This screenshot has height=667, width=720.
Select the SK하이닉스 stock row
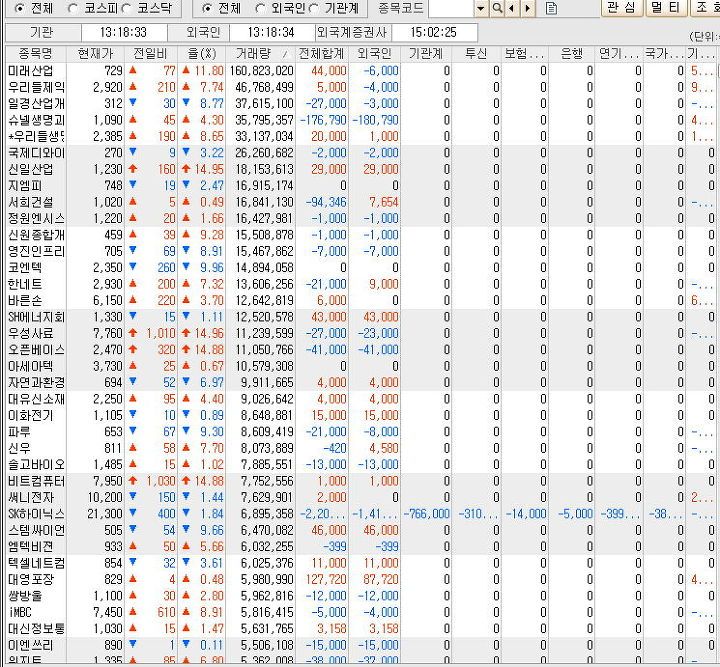360,514
